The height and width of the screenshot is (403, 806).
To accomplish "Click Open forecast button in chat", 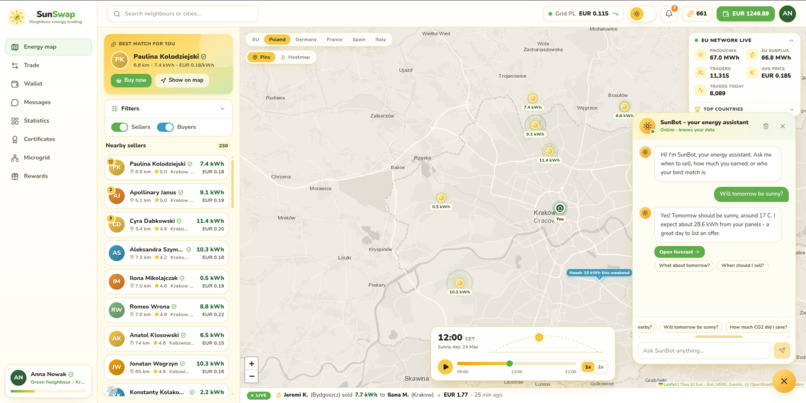I will pyautogui.click(x=679, y=252).
